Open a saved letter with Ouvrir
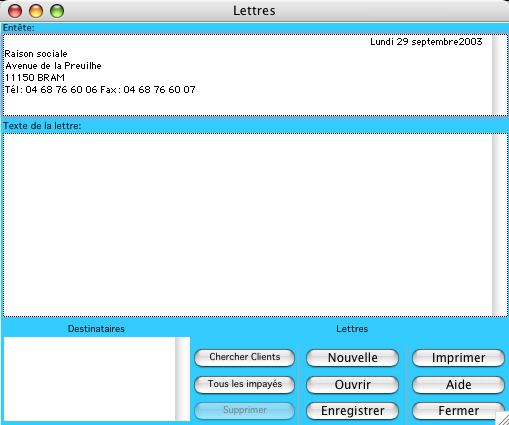Image resolution: width=509 pixels, height=425 pixels. point(352,385)
